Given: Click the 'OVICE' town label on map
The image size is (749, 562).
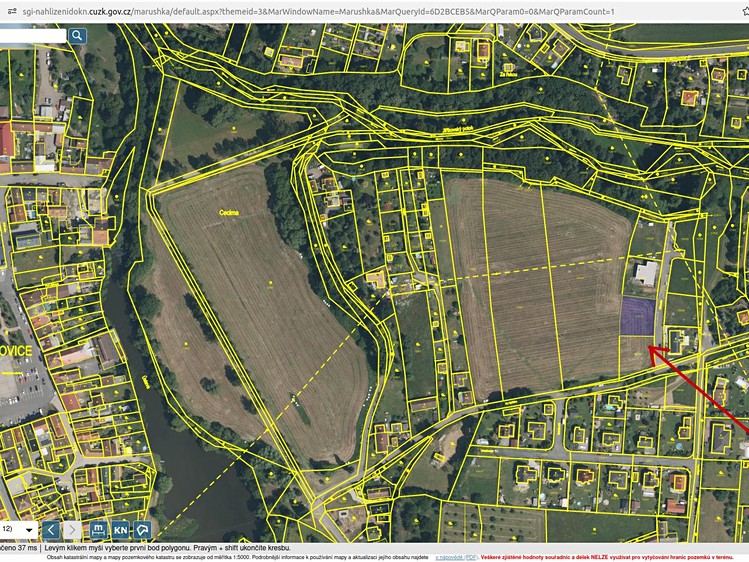Looking at the screenshot, I should (16, 351).
